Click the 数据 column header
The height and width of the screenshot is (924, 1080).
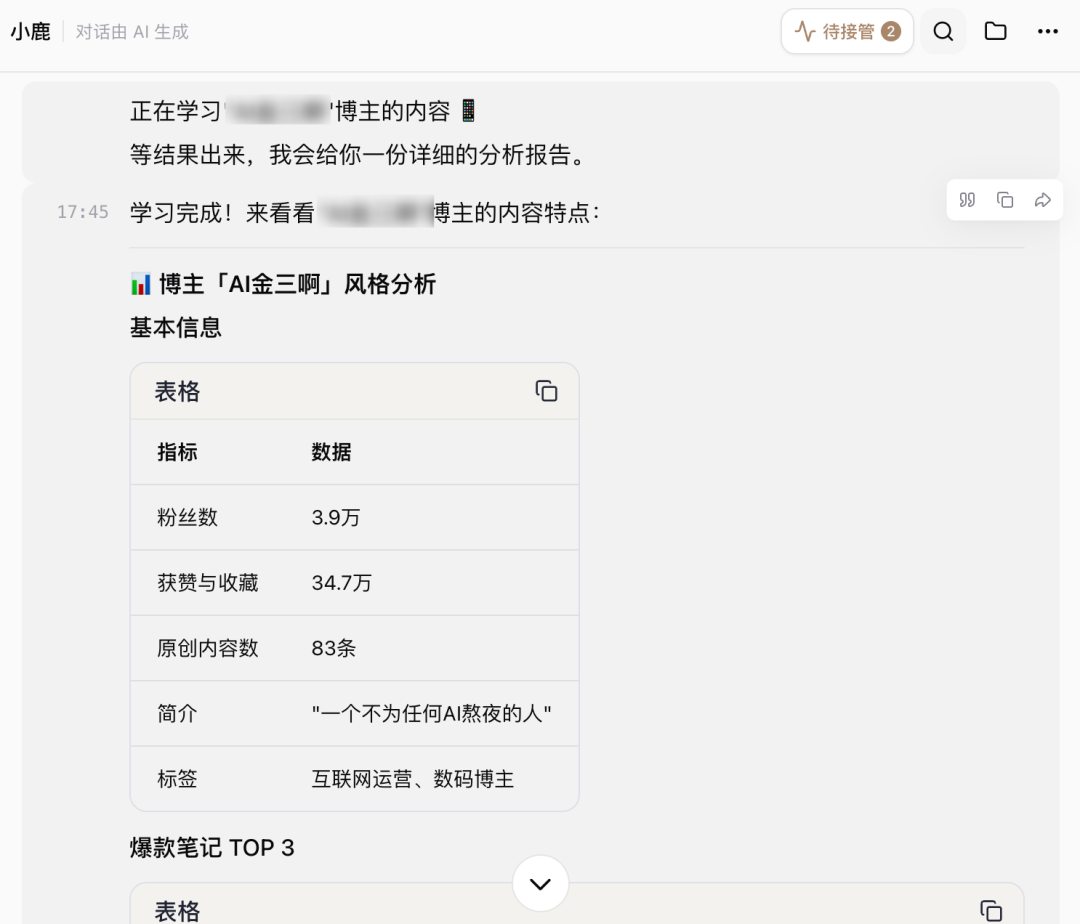click(x=331, y=452)
